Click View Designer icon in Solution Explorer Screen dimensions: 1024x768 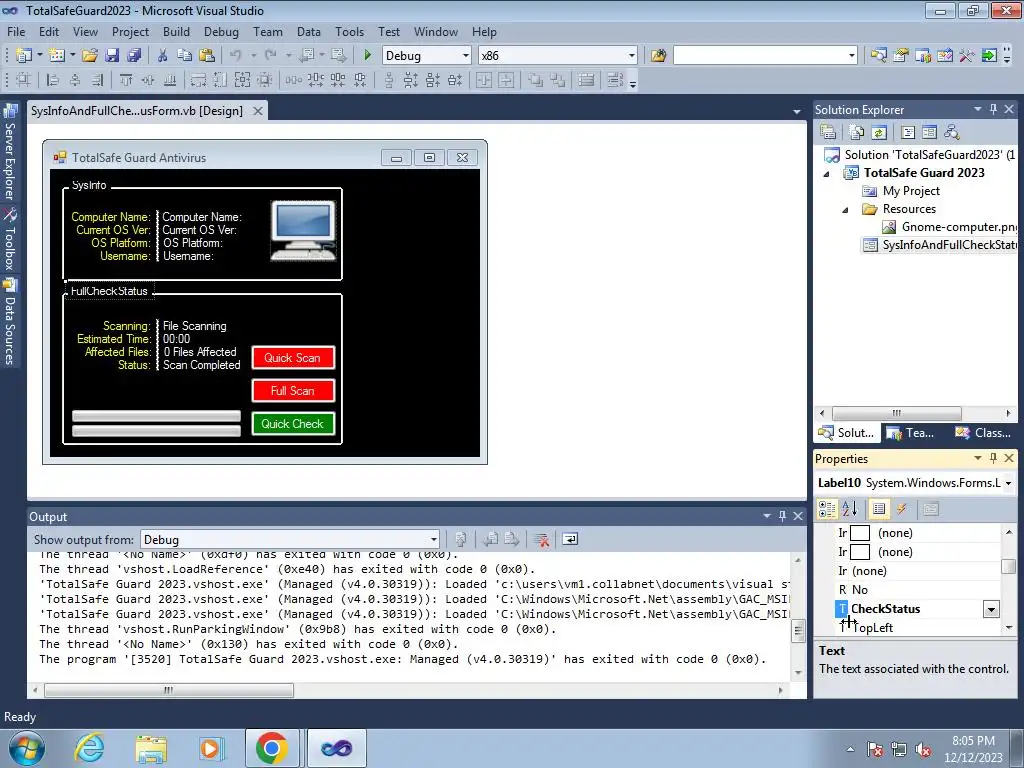(x=929, y=132)
